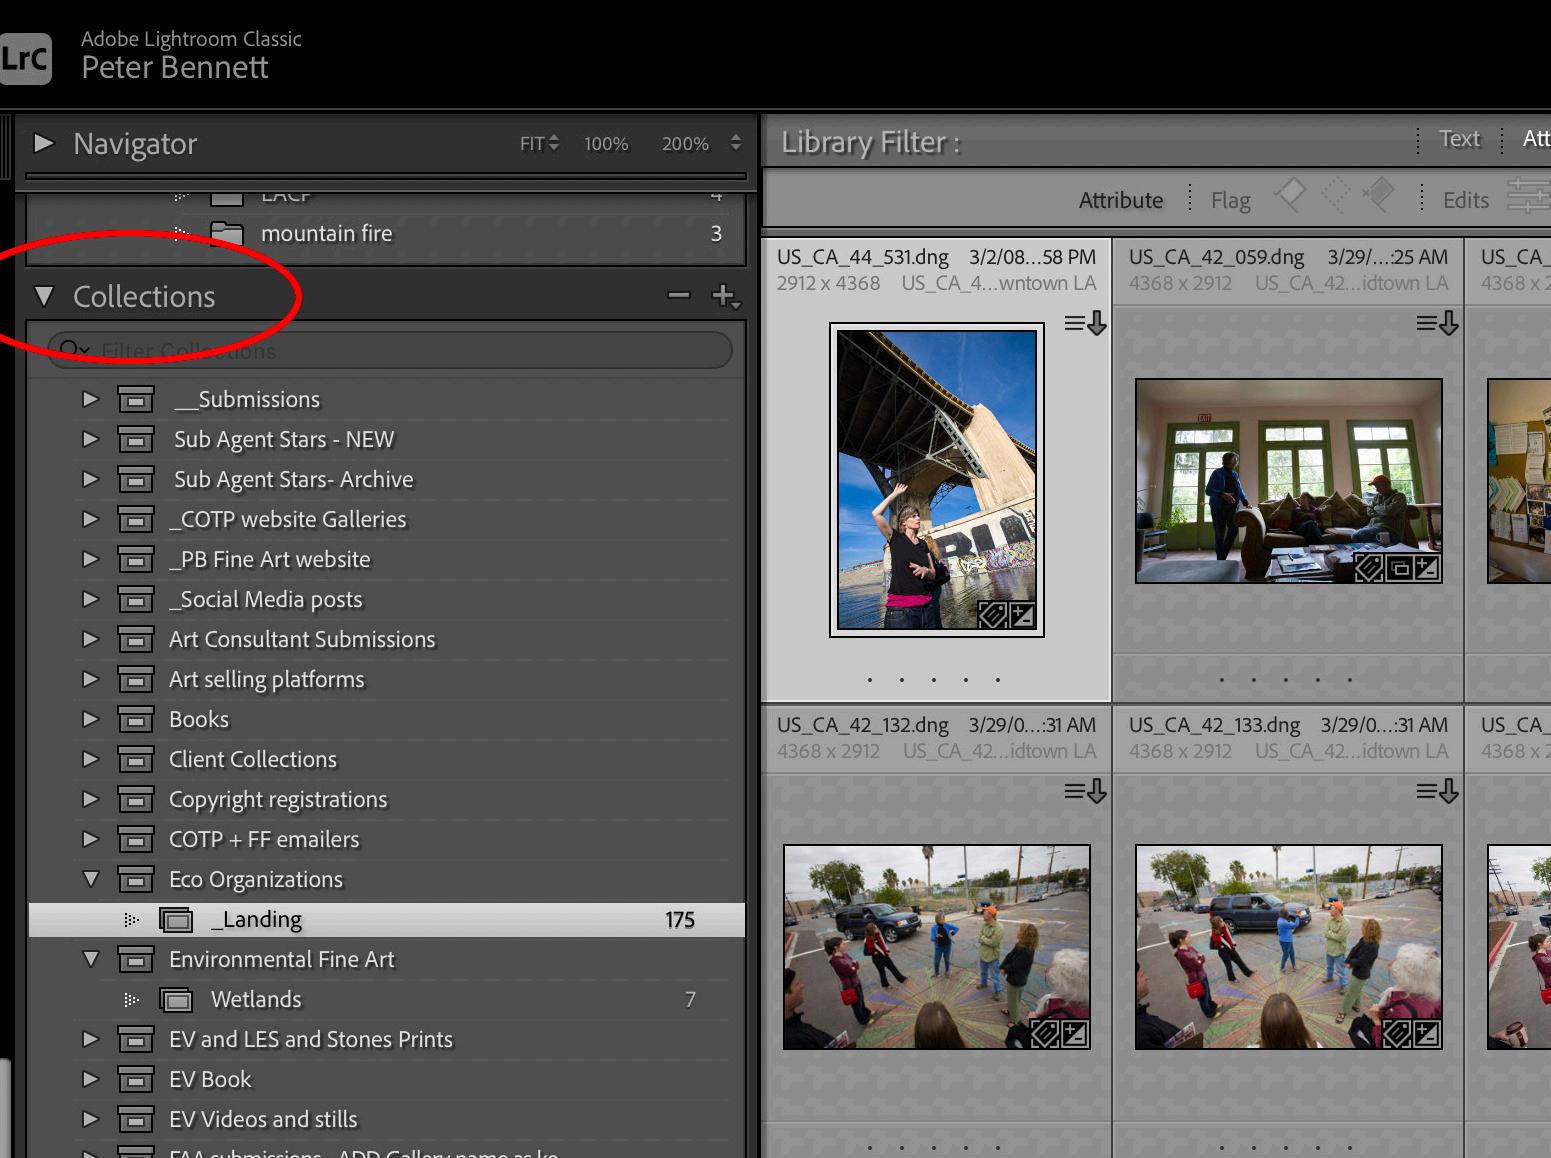Expand the Sub Agent Stars - NEW set
The height and width of the screenshot is (1158, 1551).
[91, 439]
